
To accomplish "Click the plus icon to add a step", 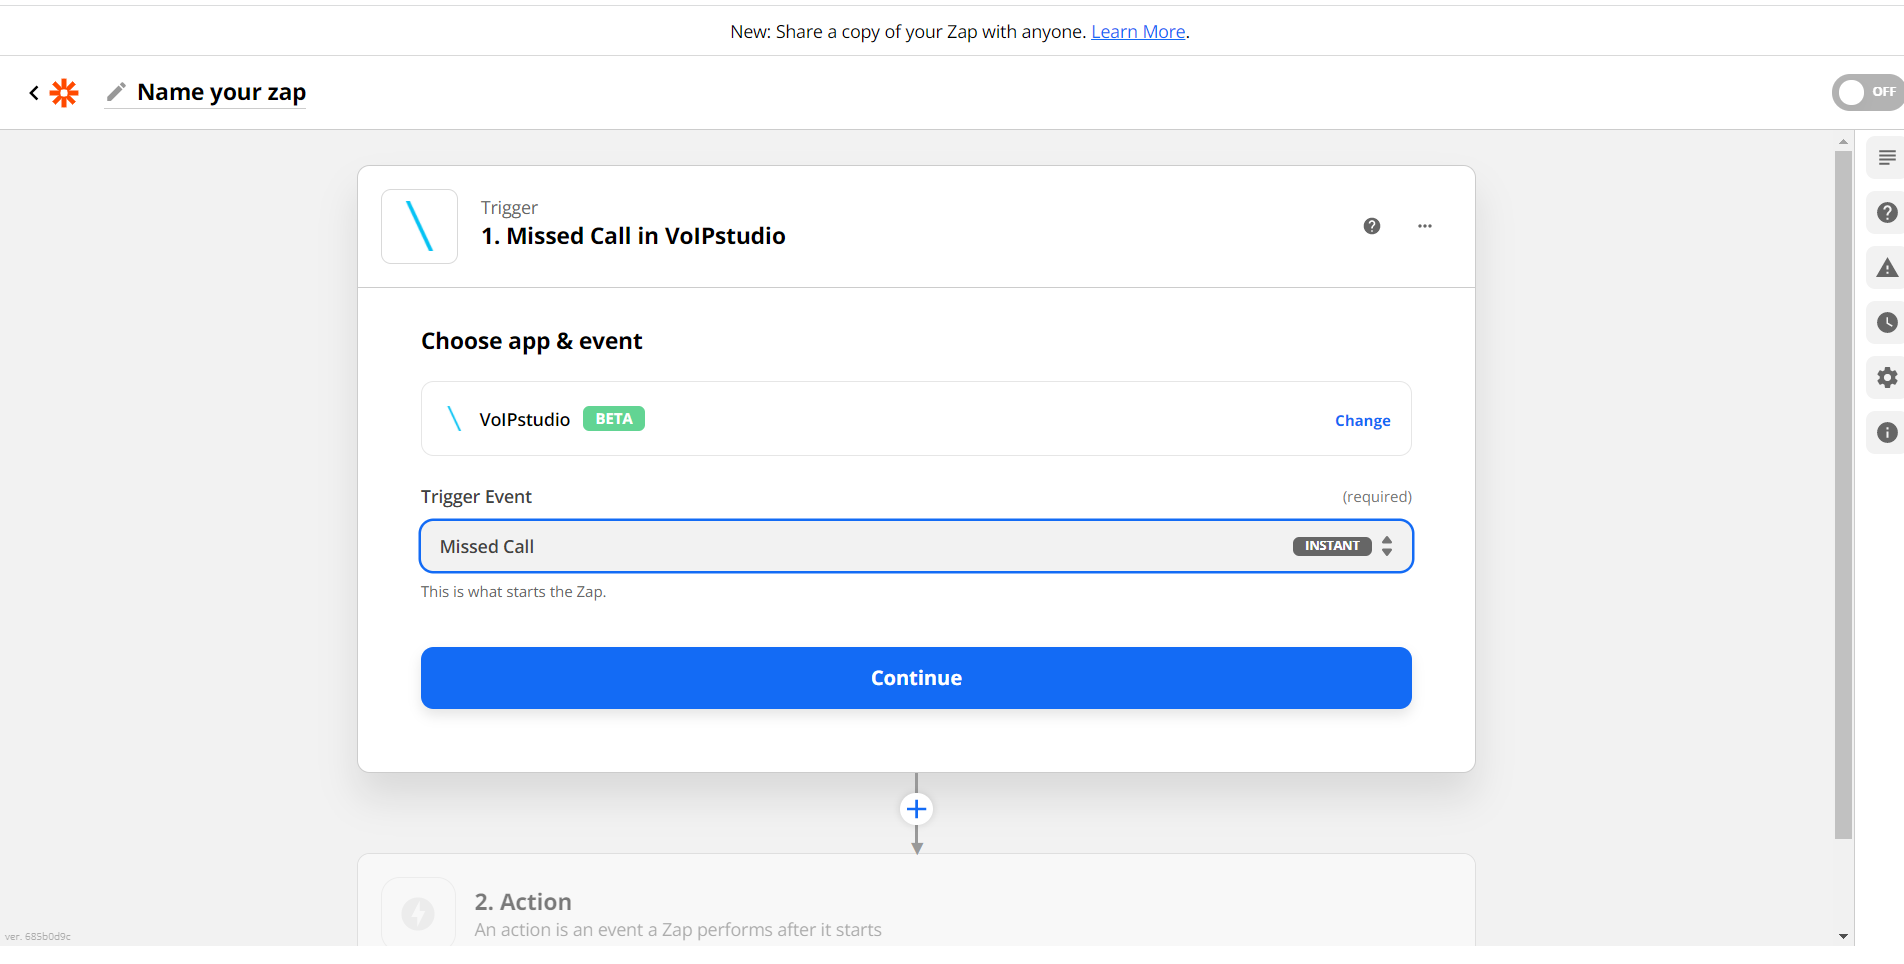I will 916,808.
